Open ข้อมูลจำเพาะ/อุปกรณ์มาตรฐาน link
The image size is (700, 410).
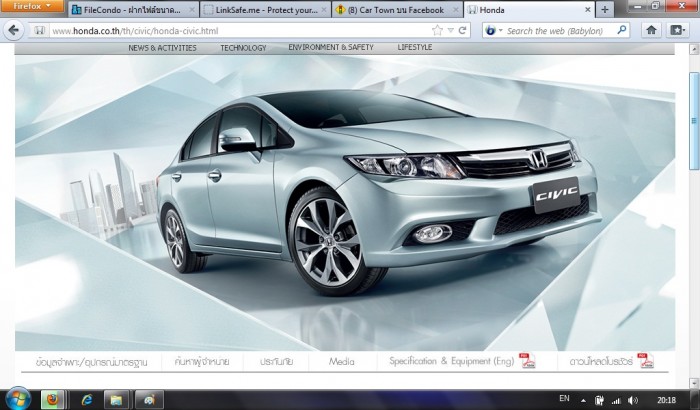(x=92, y=362)
